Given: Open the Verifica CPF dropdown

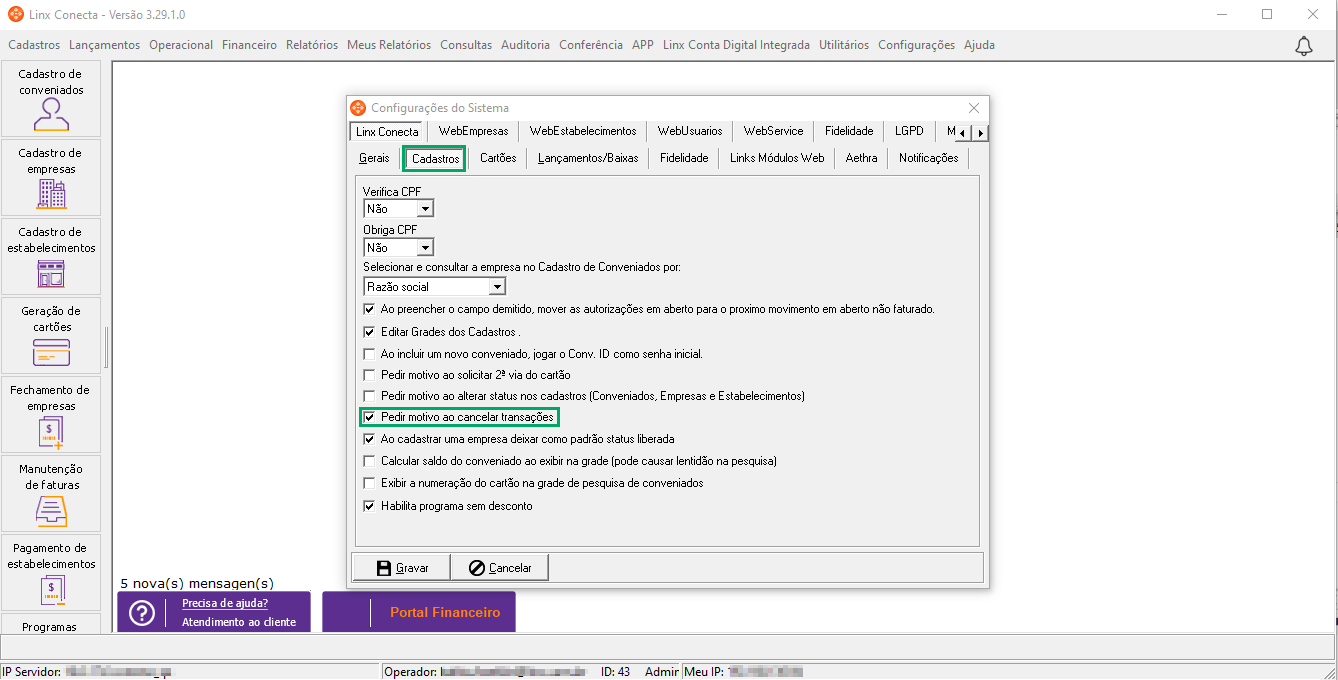Looking at the screenshot, I should [425, 209].
